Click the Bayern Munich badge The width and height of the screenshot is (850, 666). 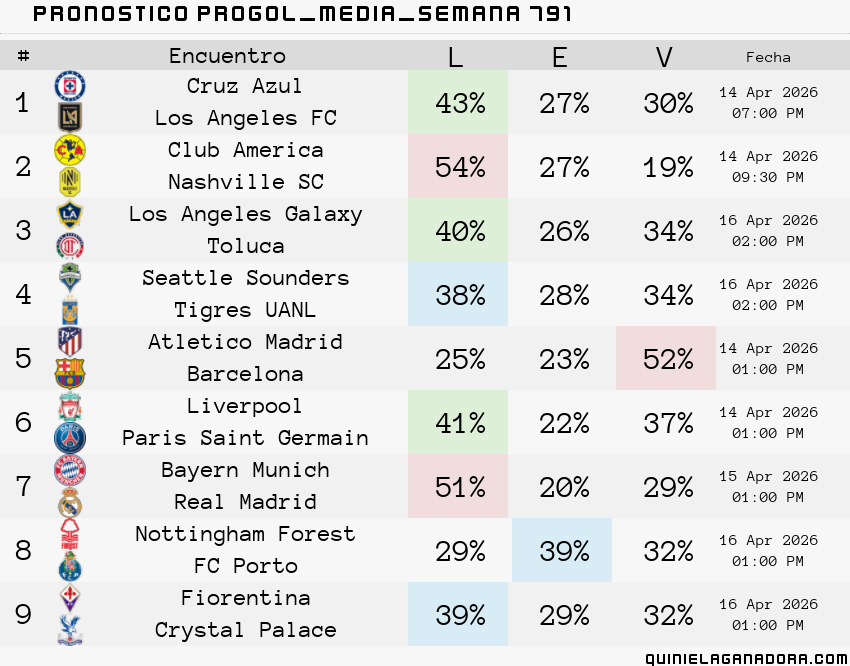(x=70, y=470)
